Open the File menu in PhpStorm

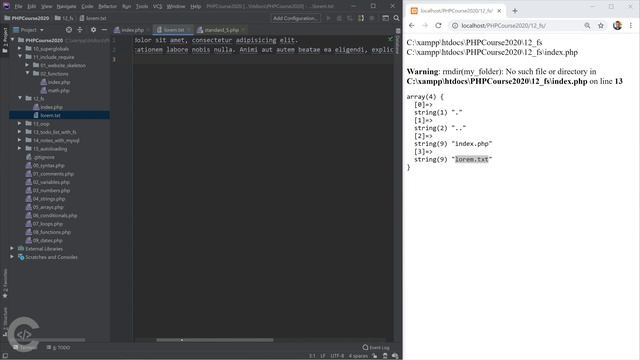19,7
